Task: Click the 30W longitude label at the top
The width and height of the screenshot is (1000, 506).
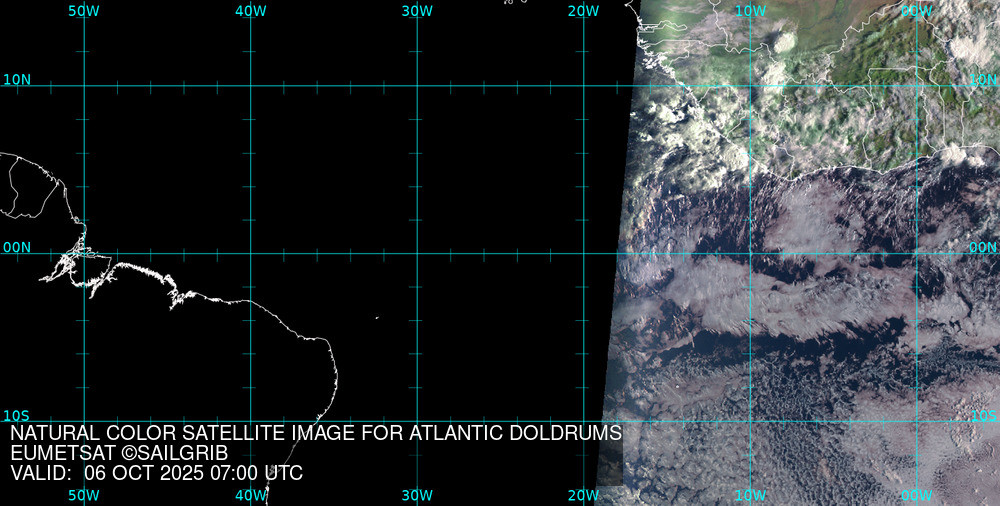Action: point(417,10)
